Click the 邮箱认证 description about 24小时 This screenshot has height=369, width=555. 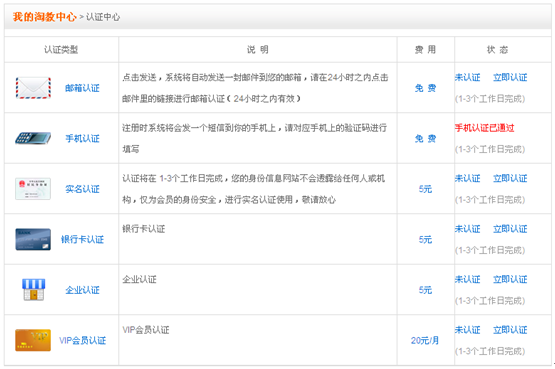click(255, 88)
